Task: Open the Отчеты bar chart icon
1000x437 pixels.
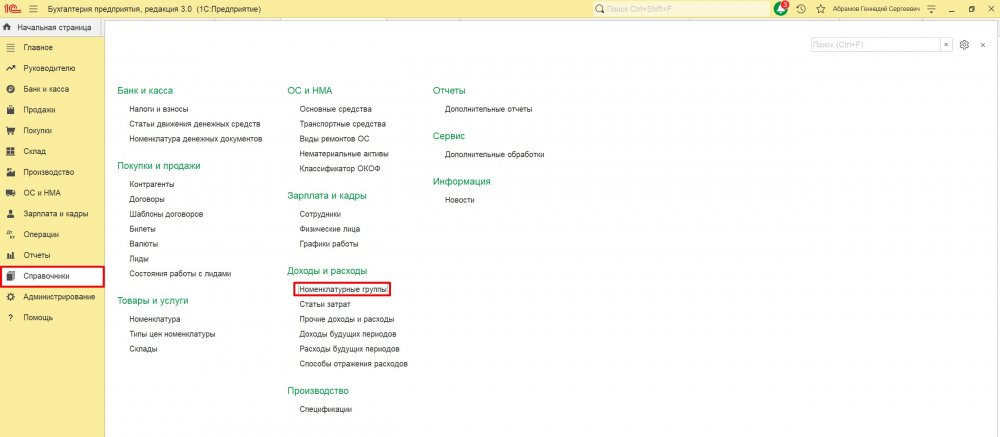Action: coord(10,255)
